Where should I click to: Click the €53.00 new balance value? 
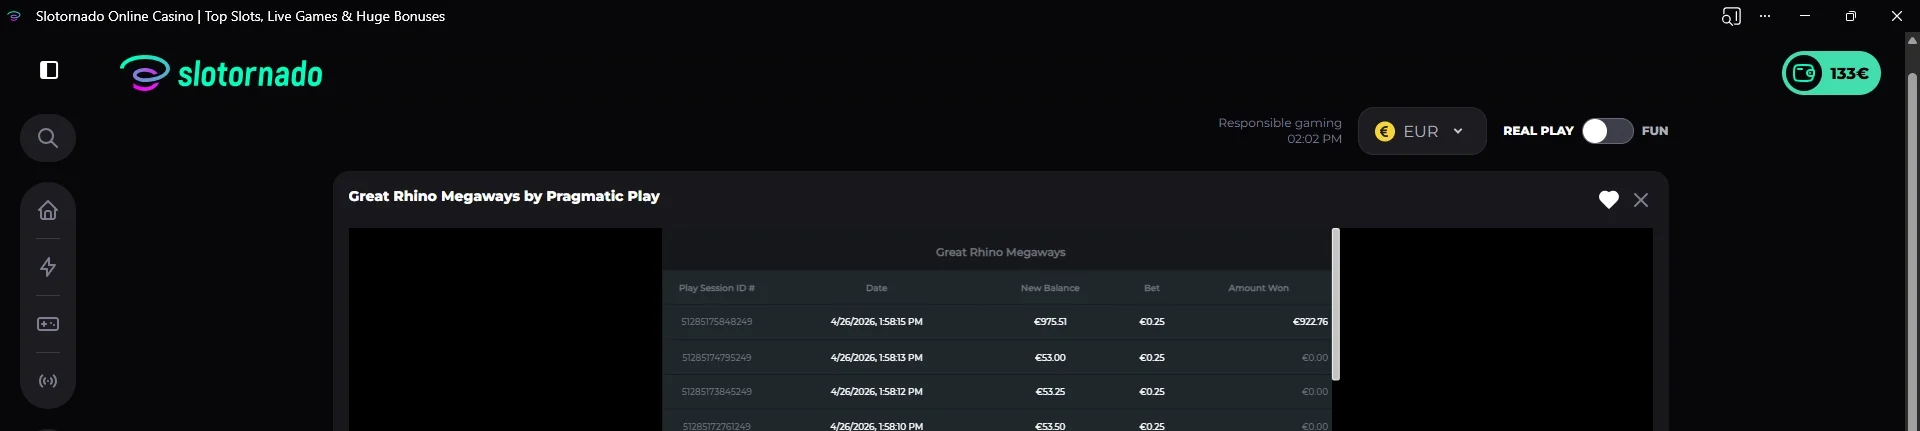1050,357
